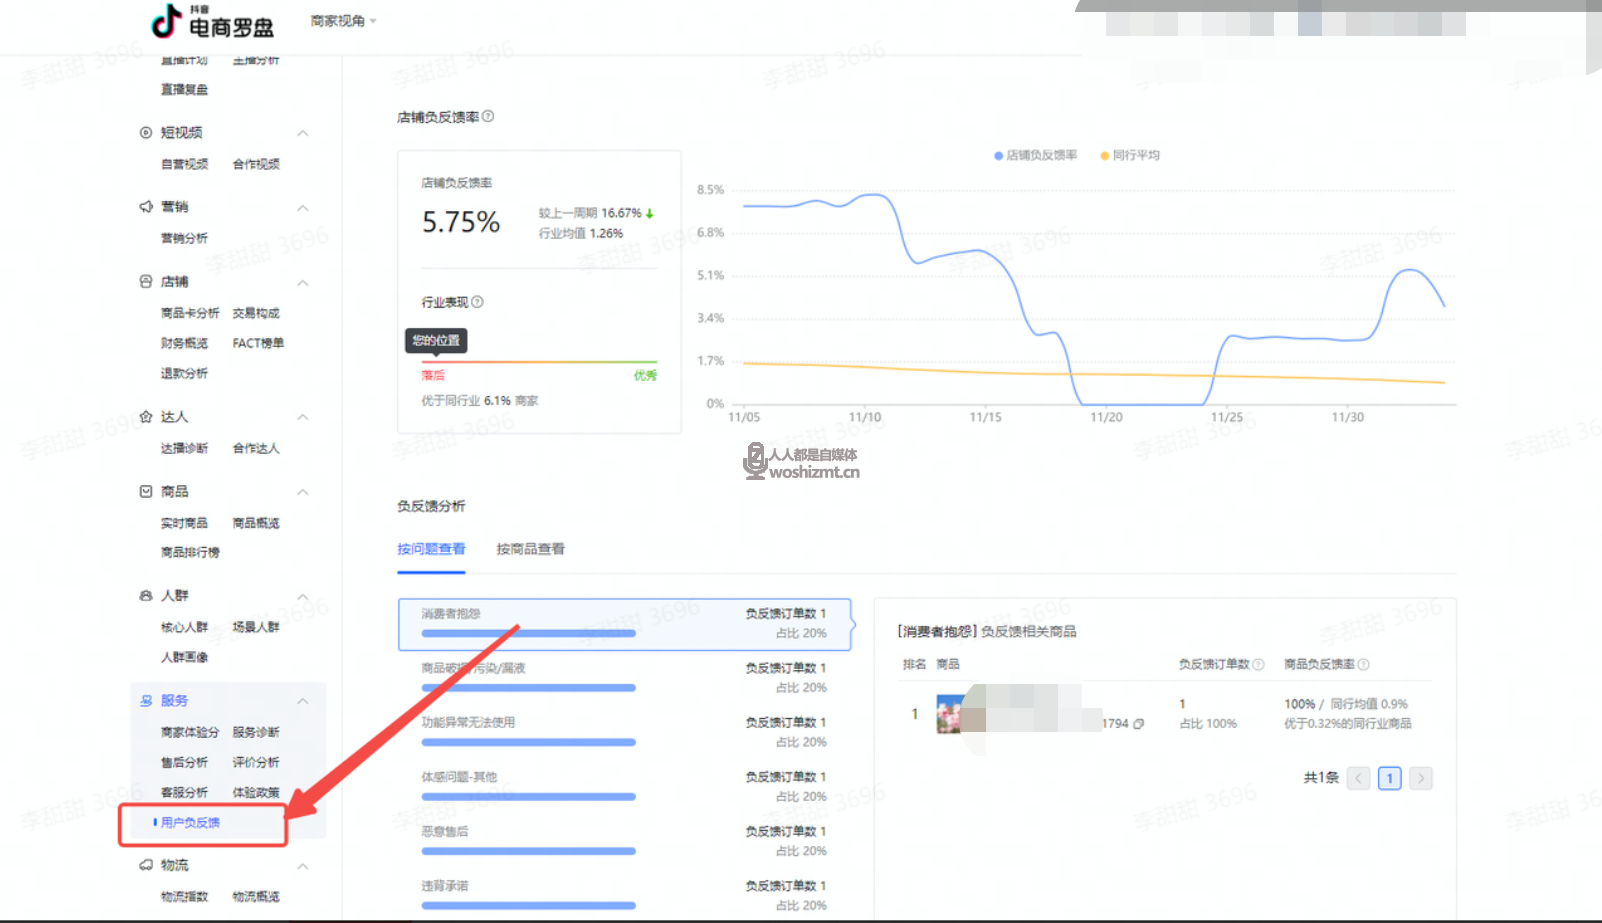Open the 商家视角 dropdown at top
1602x923 pixels.
343,21
